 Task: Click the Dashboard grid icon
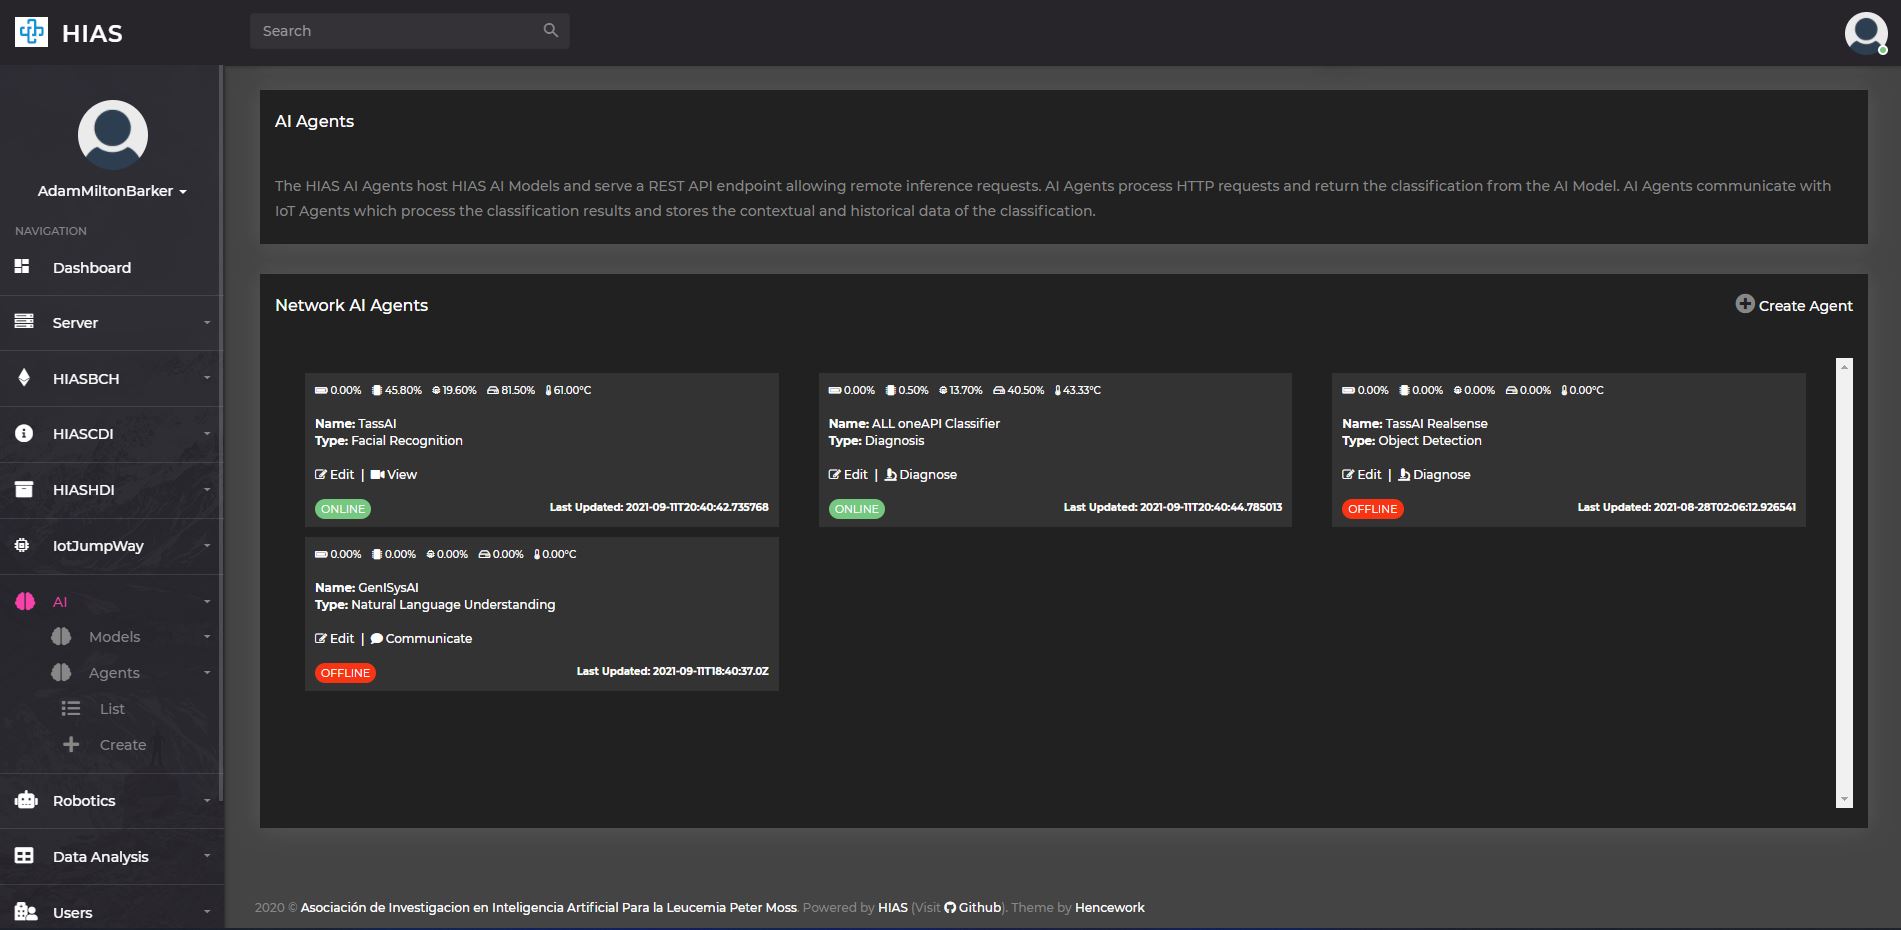pos(22,266)
